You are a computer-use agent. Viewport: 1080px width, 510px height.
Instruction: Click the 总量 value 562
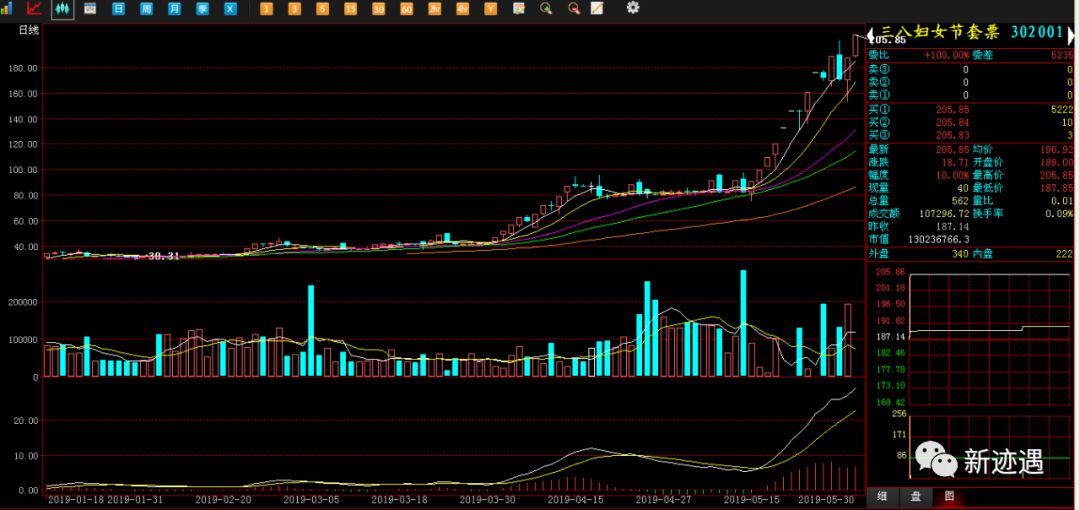coord(960,201)
